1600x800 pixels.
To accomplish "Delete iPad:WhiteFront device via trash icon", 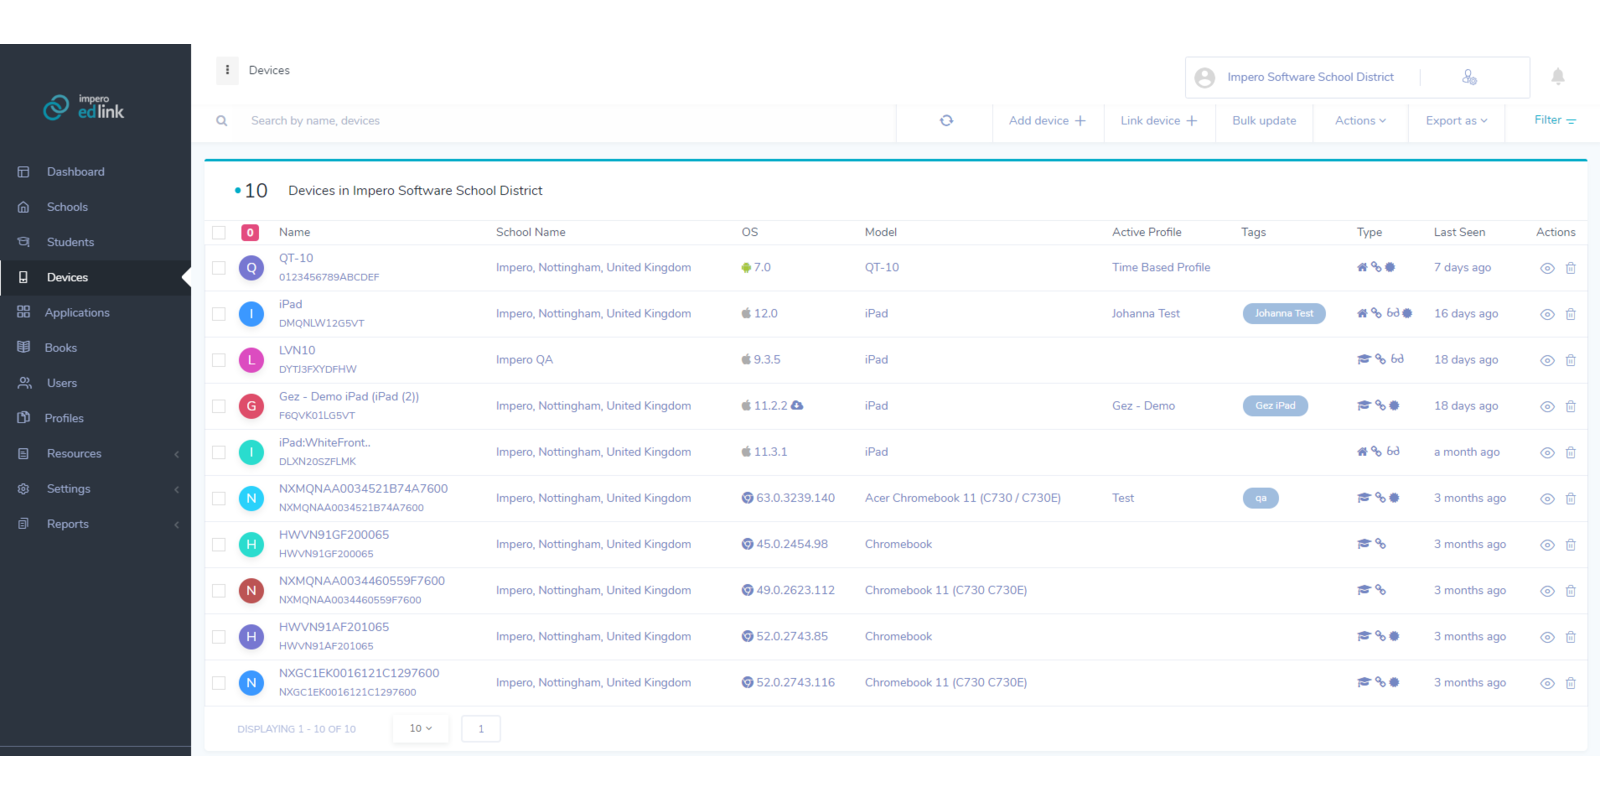I will pos(1570,452).
